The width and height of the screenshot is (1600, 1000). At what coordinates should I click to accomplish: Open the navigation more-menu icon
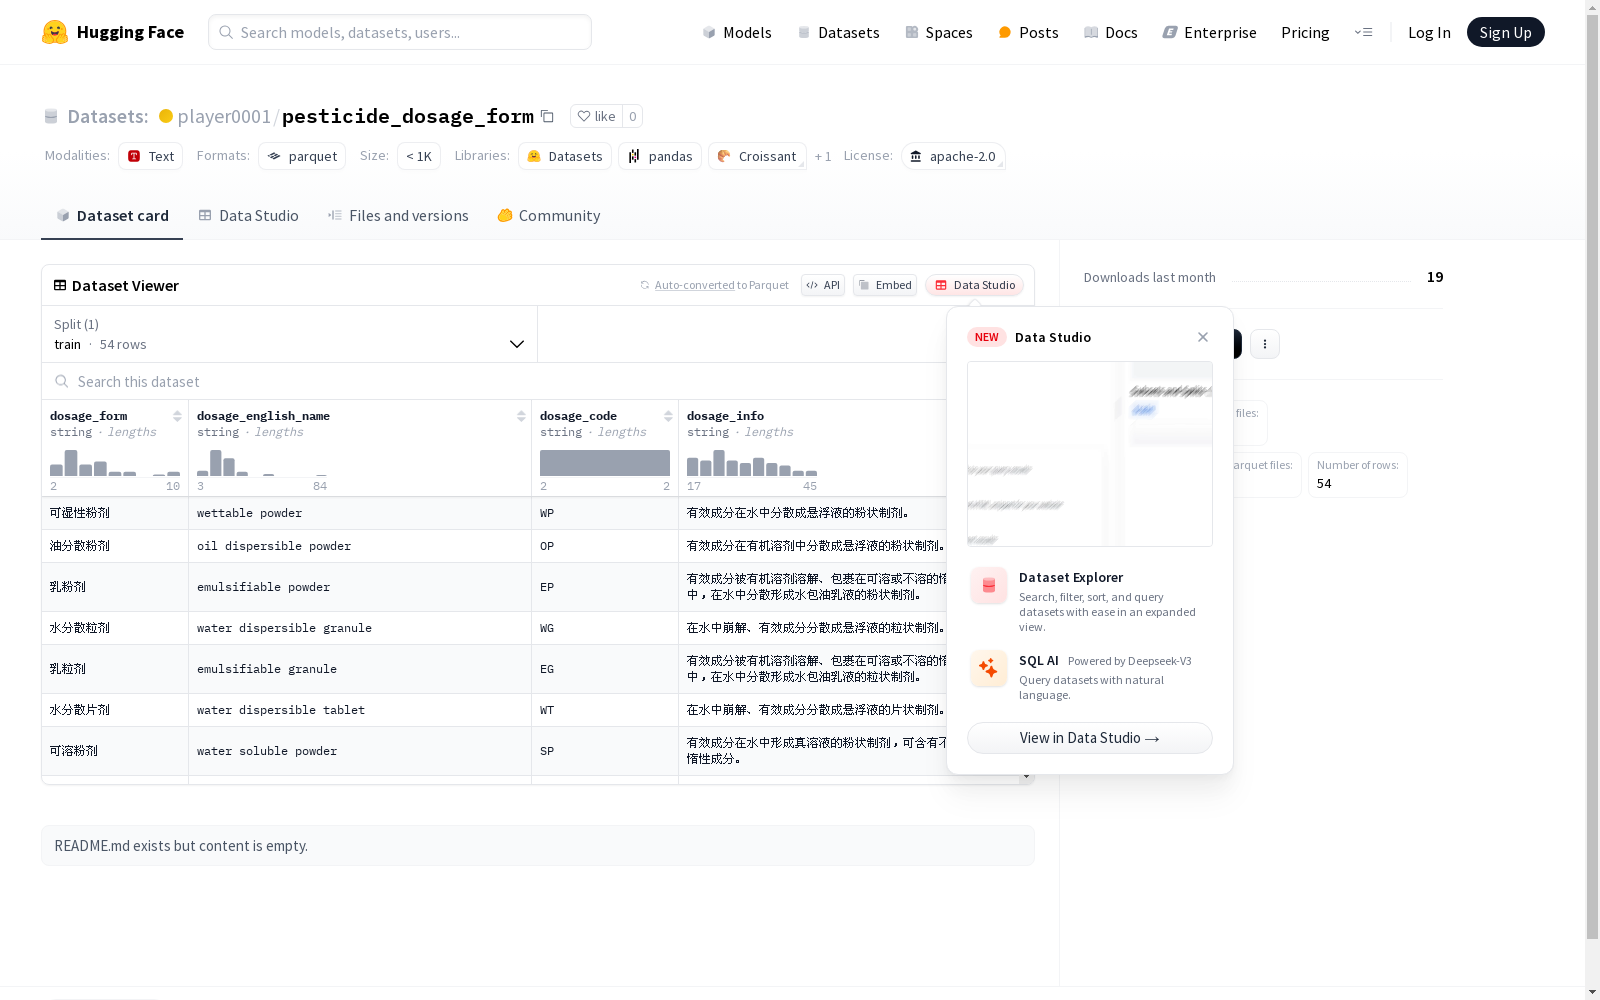(1363, 32)
